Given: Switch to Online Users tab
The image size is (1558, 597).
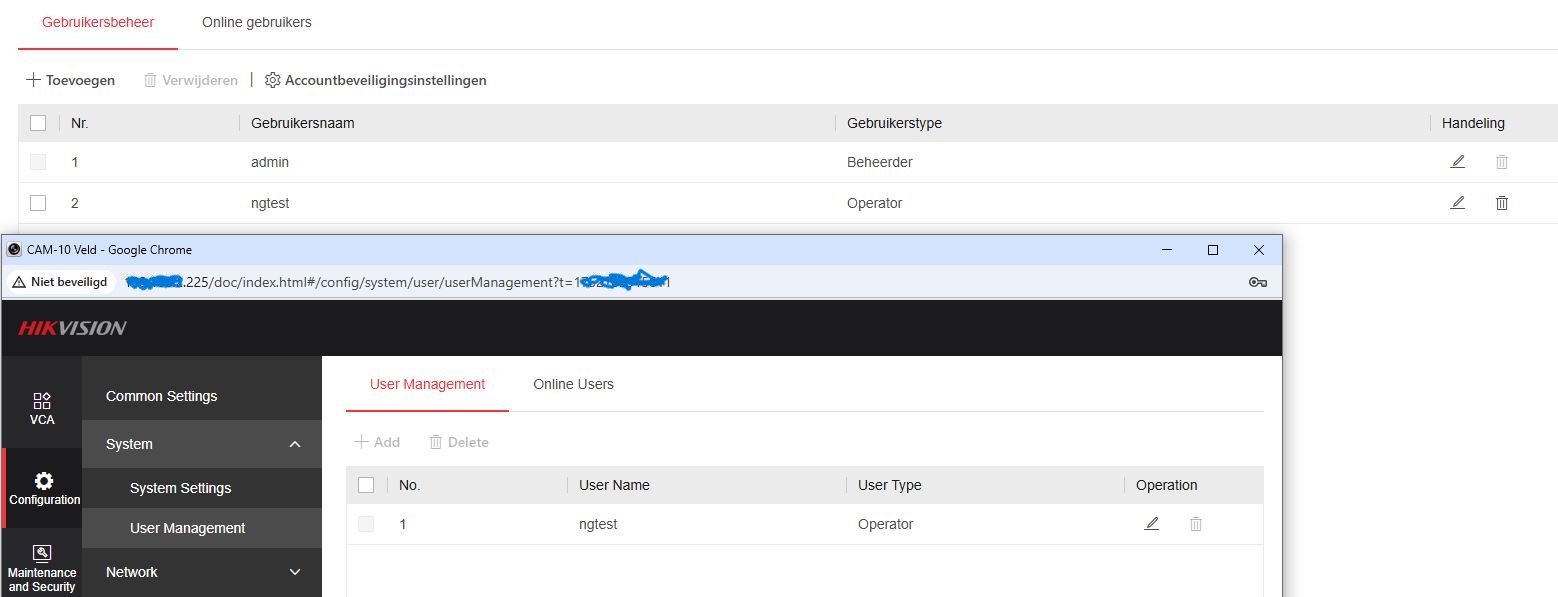Looking at the screenshot, I should point(573,384).
